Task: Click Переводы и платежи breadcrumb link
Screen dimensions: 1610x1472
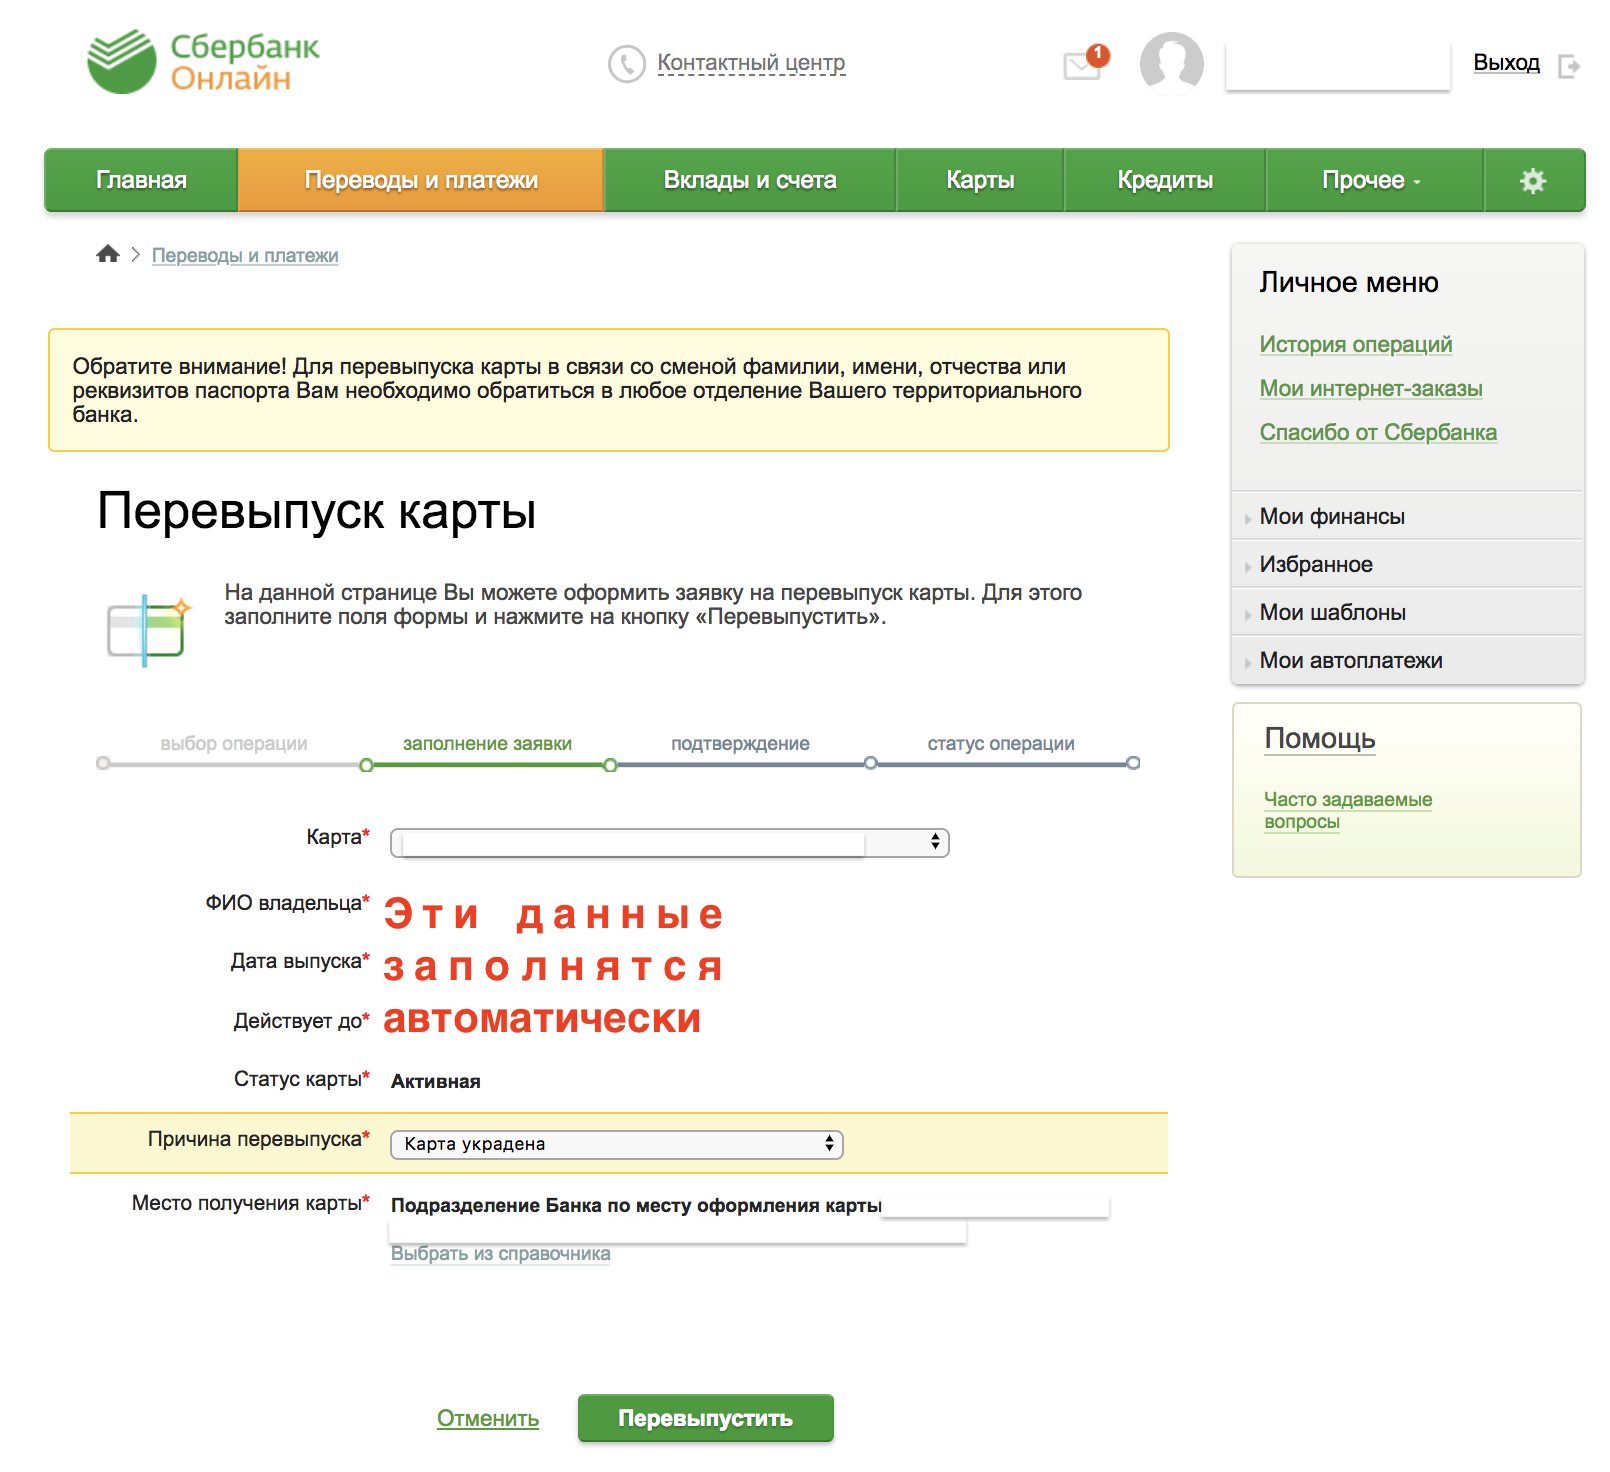Action: pyautogui.click(x=245, y=255)
